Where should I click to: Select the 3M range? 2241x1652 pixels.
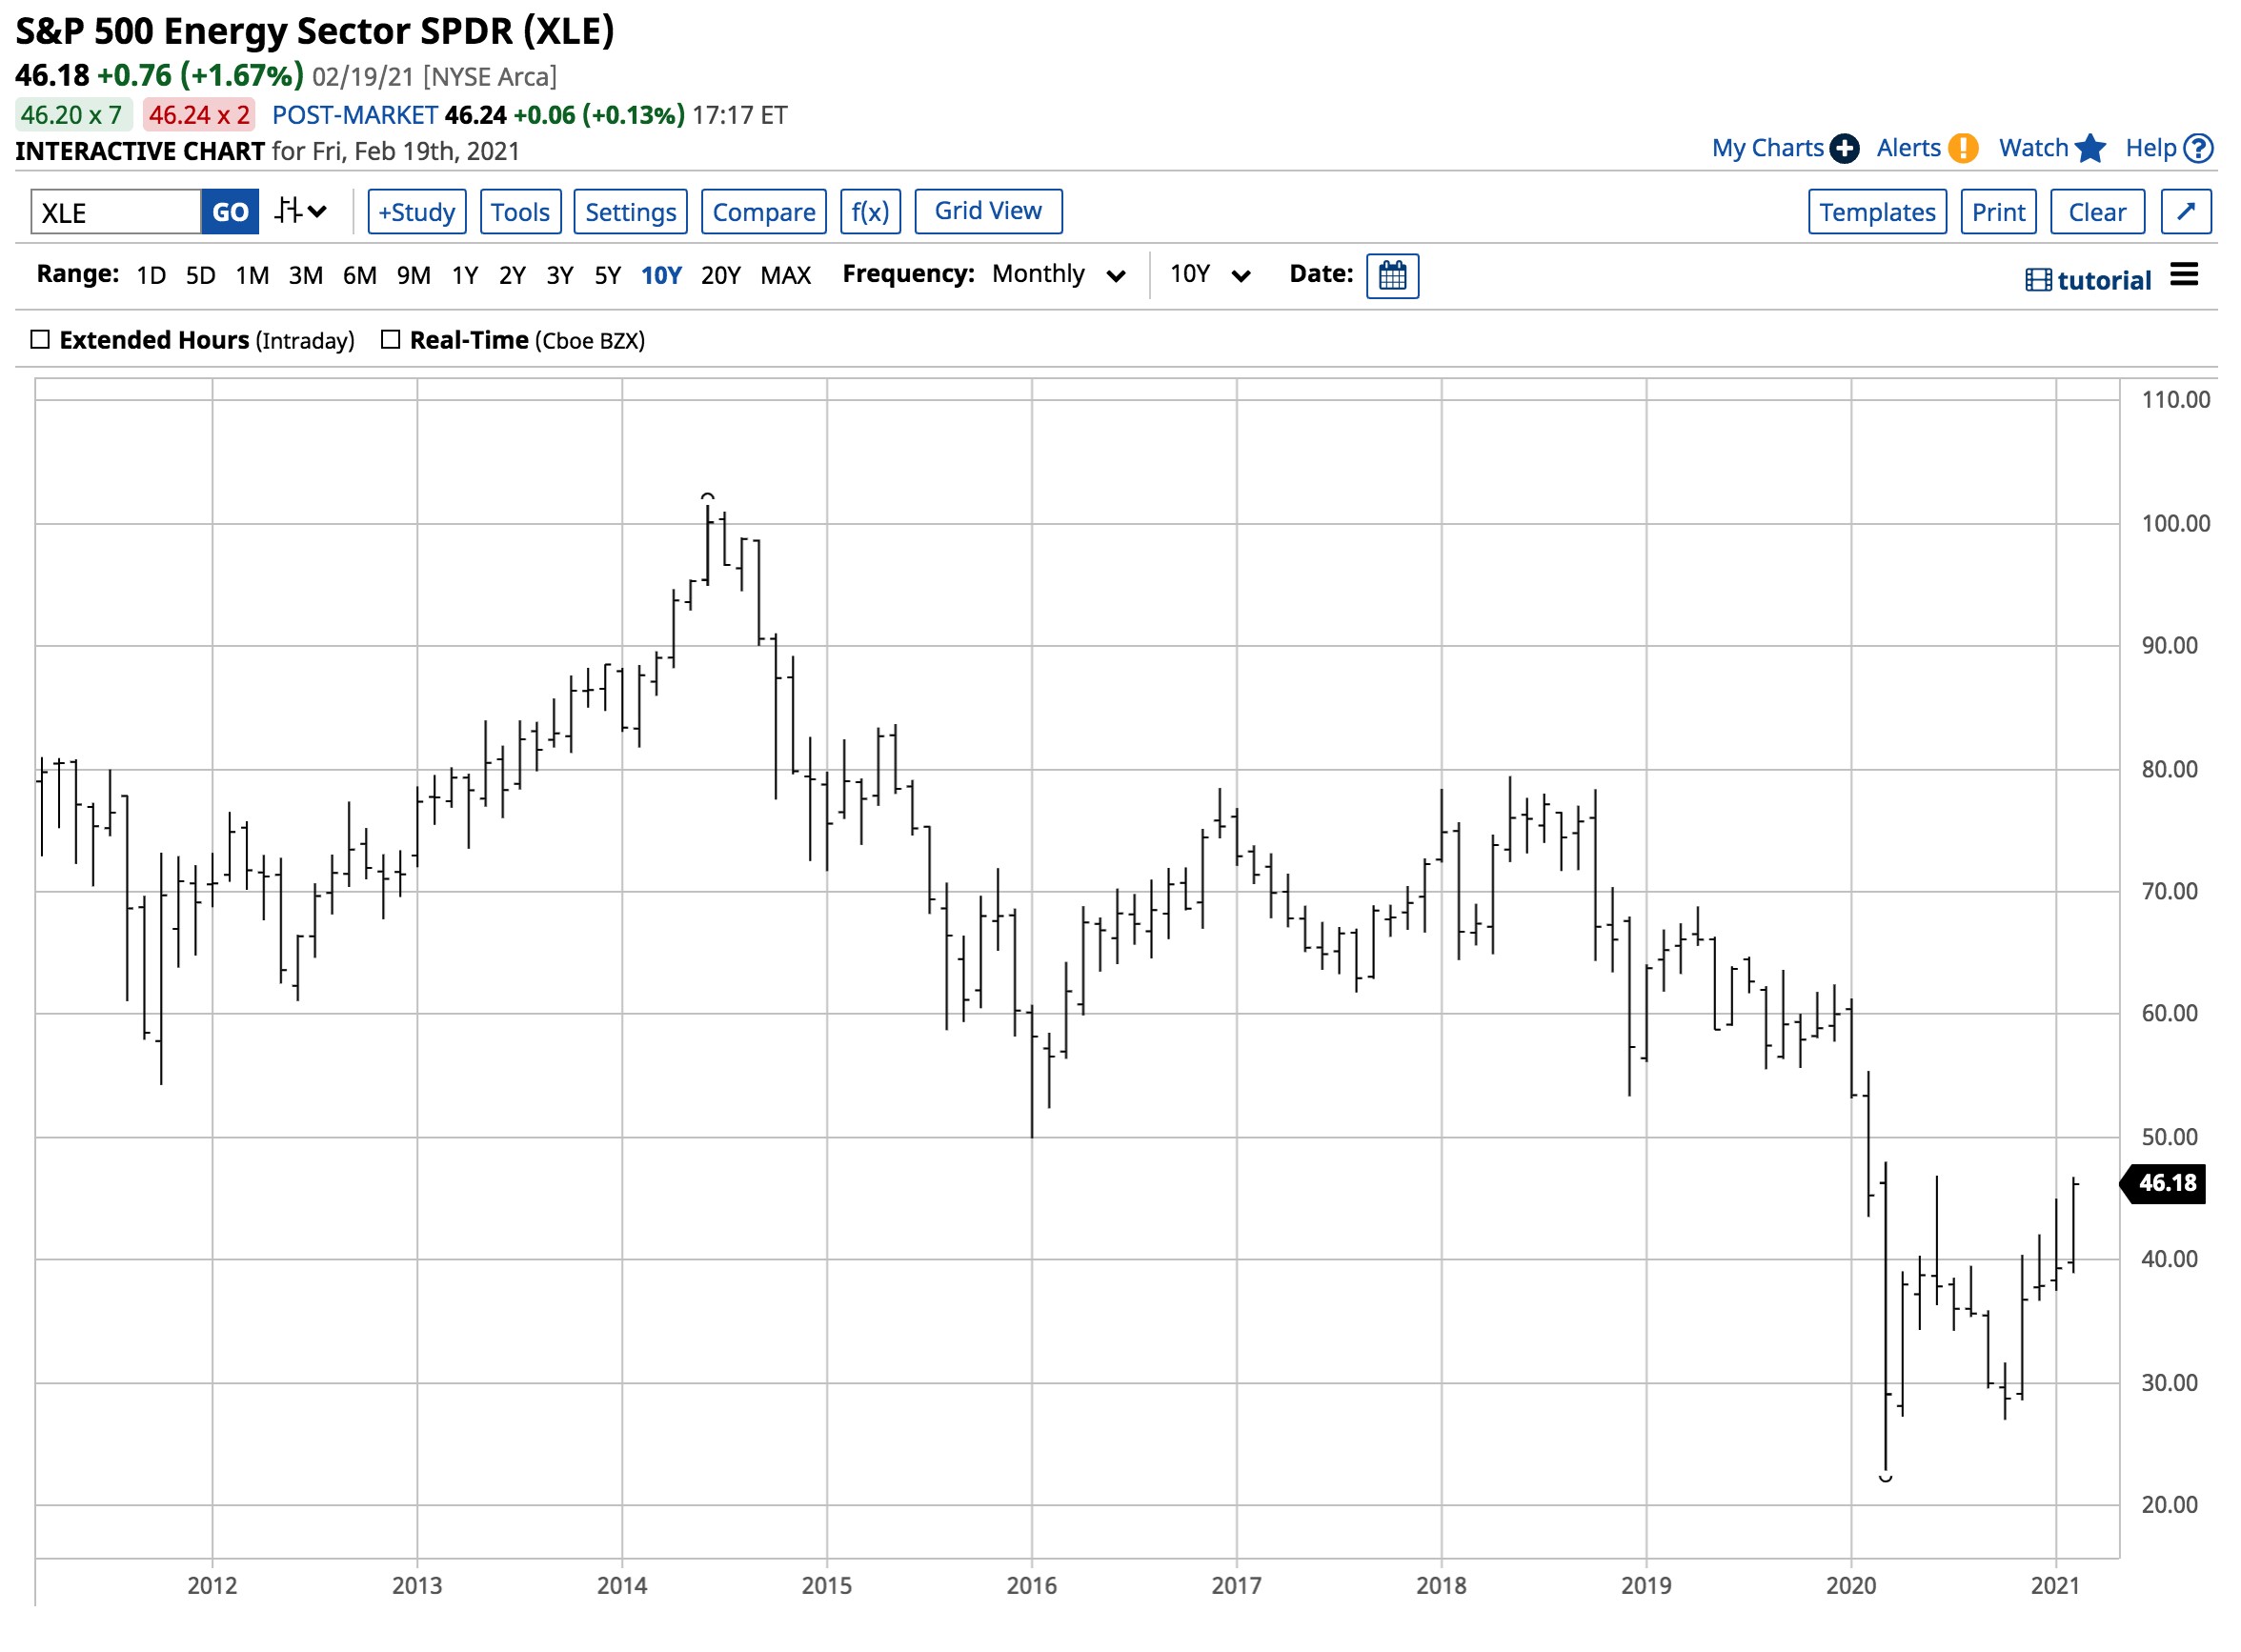click(305, 275)
